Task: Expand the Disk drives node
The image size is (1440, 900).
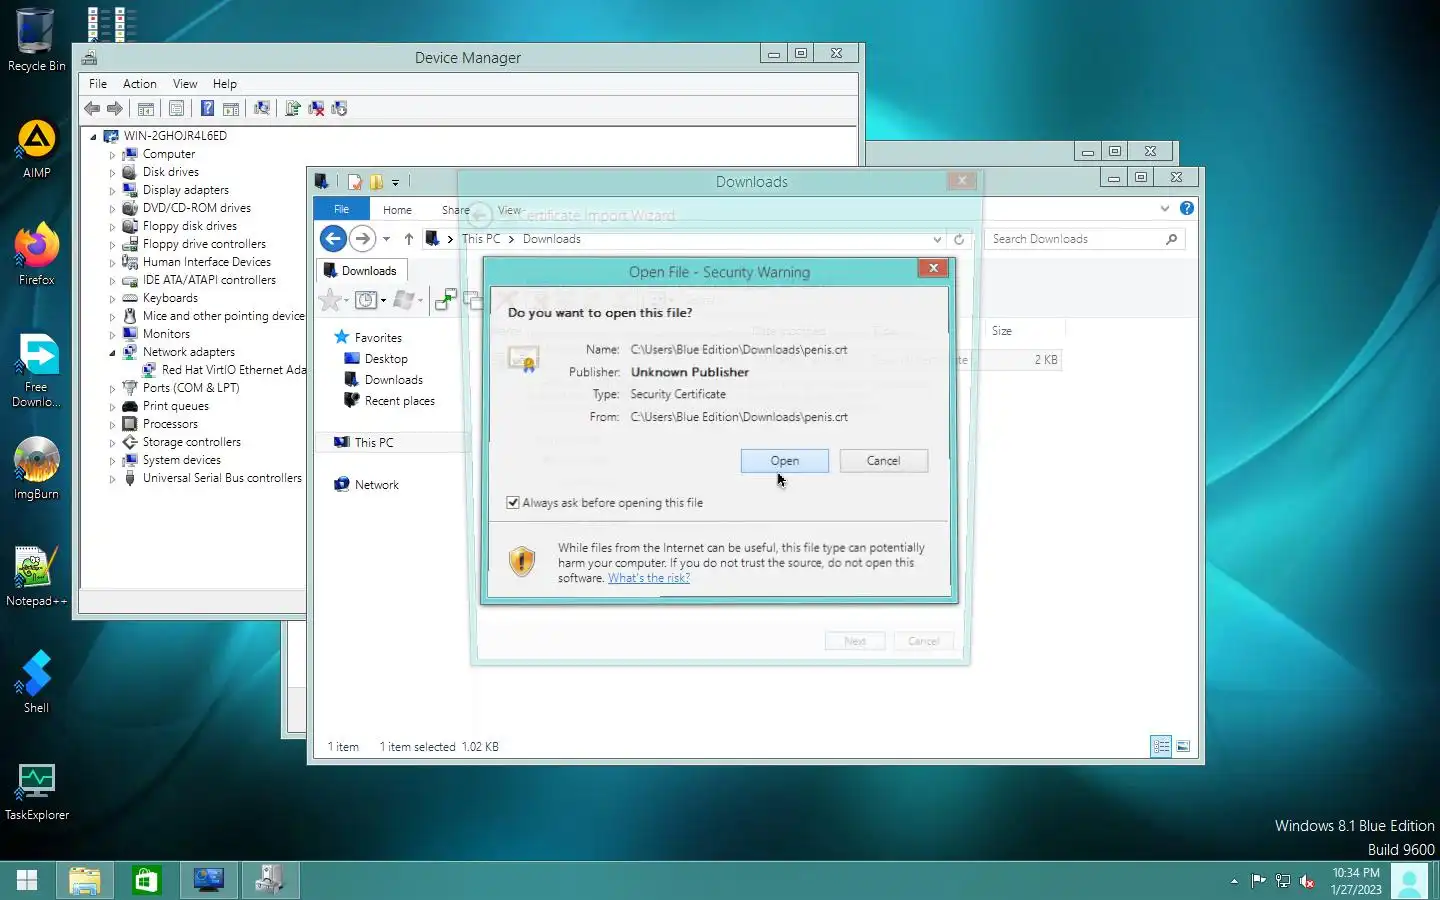Action: click(x=112, y=173)
